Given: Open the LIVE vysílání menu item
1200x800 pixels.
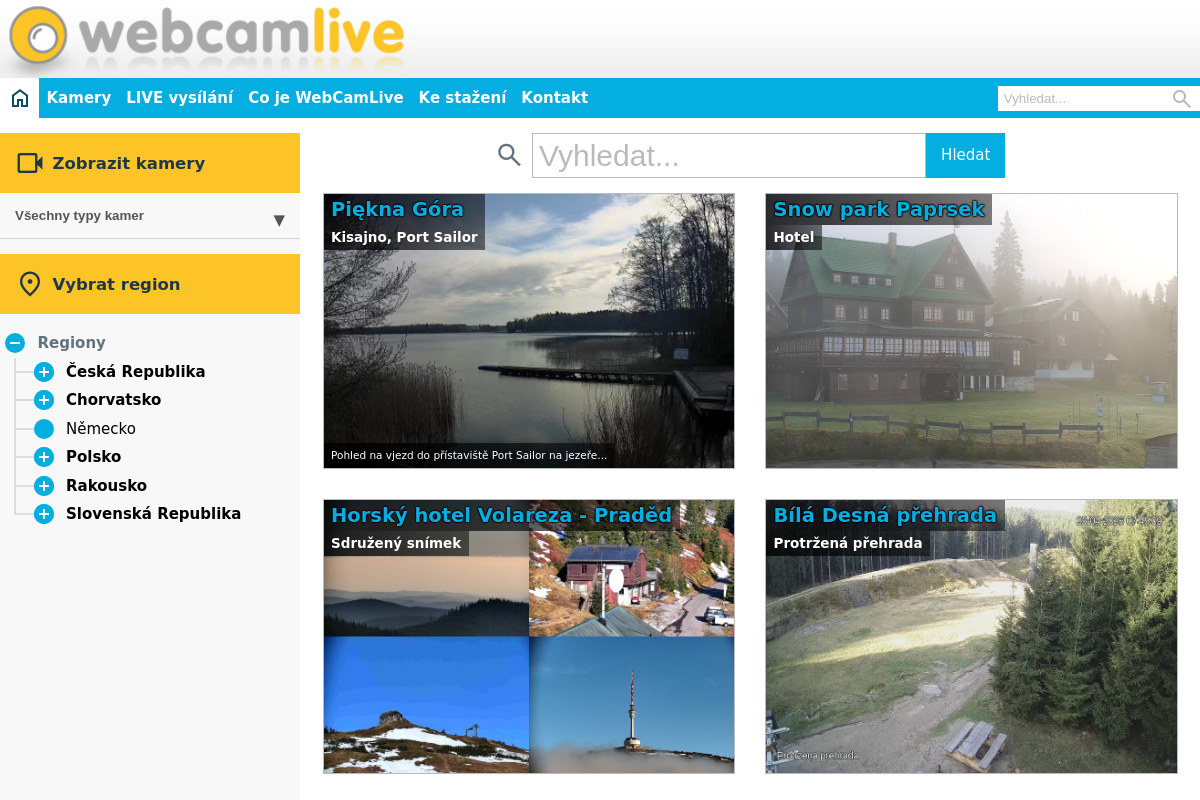Looking at the screenshot, I should 180,98.
